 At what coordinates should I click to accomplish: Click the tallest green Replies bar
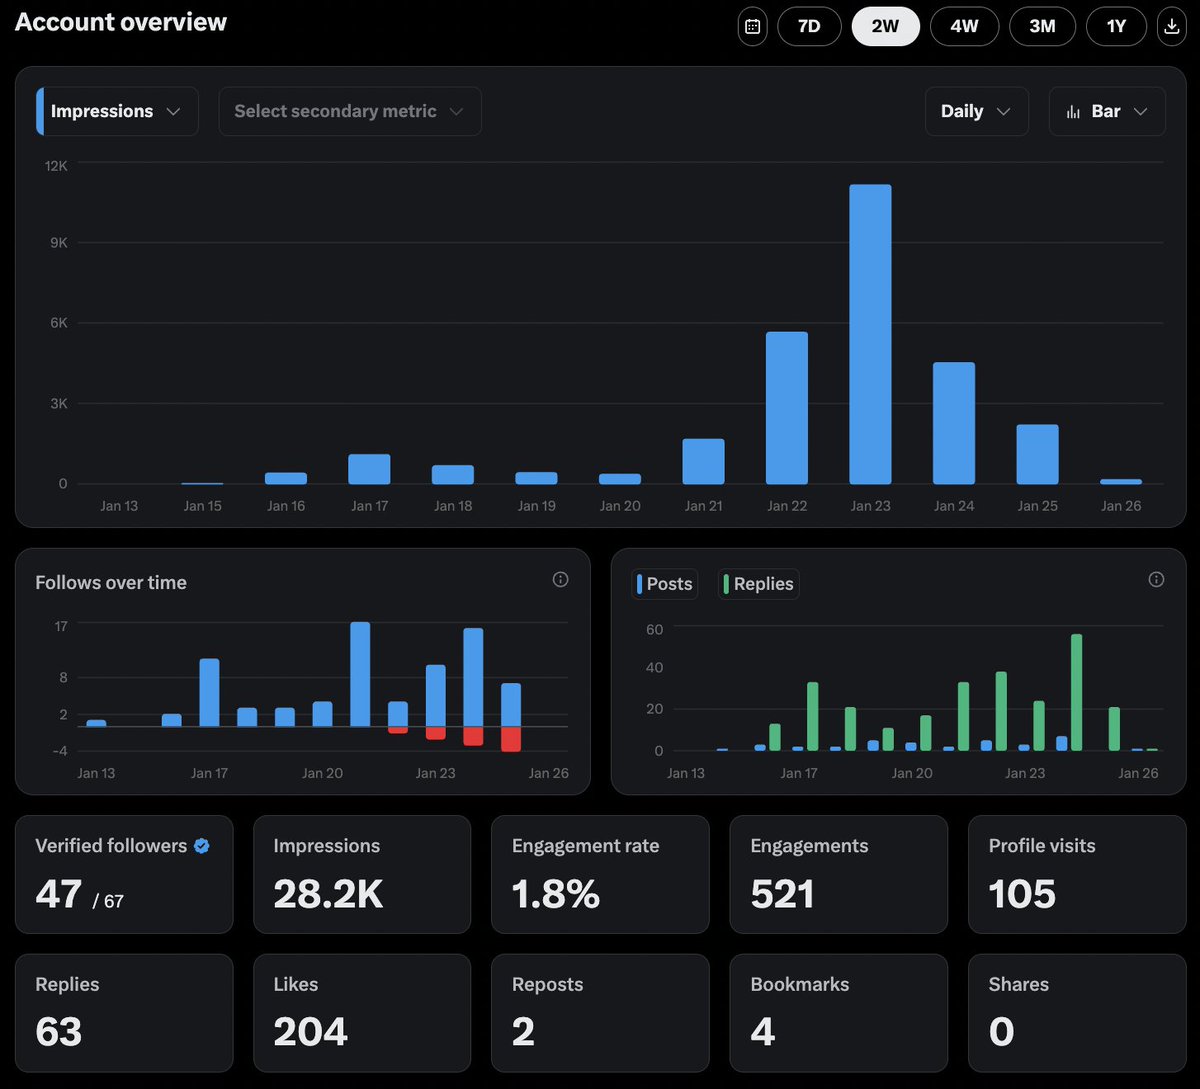[1076, 692]
